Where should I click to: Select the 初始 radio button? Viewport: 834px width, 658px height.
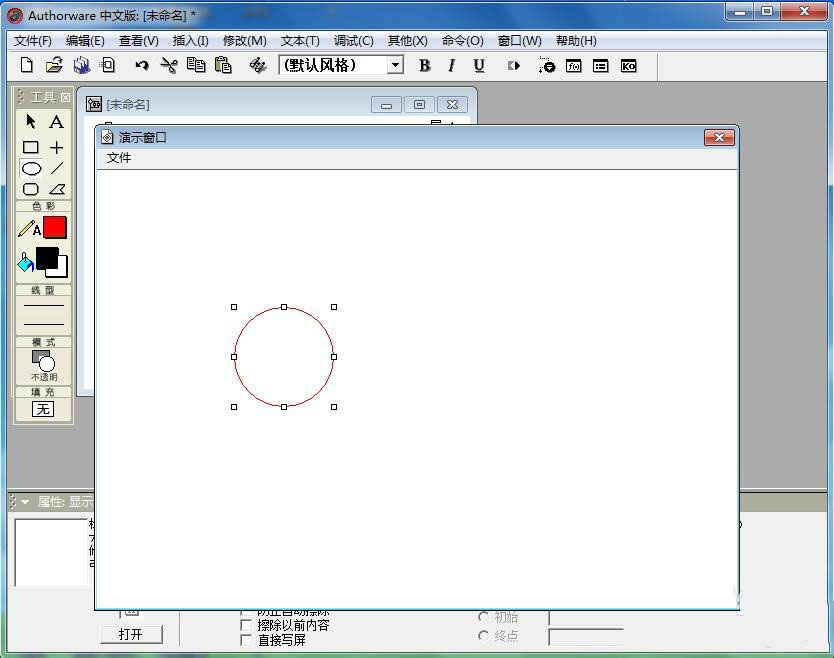pyautogui.click(x=484, y=617)
